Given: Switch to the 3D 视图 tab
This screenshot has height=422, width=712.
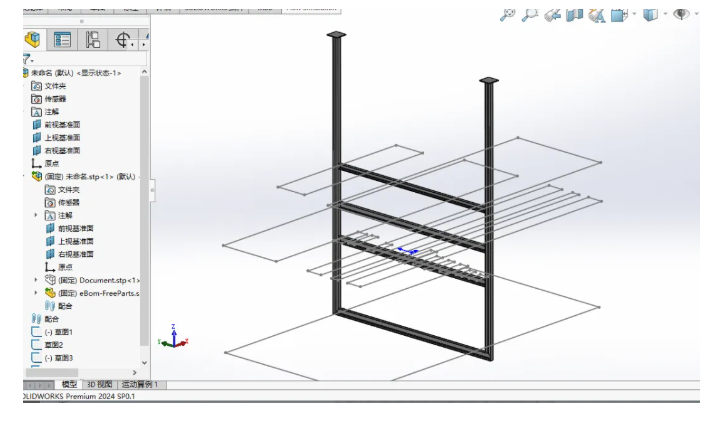Looking at the screenshot, I should [x=100, y=384].
